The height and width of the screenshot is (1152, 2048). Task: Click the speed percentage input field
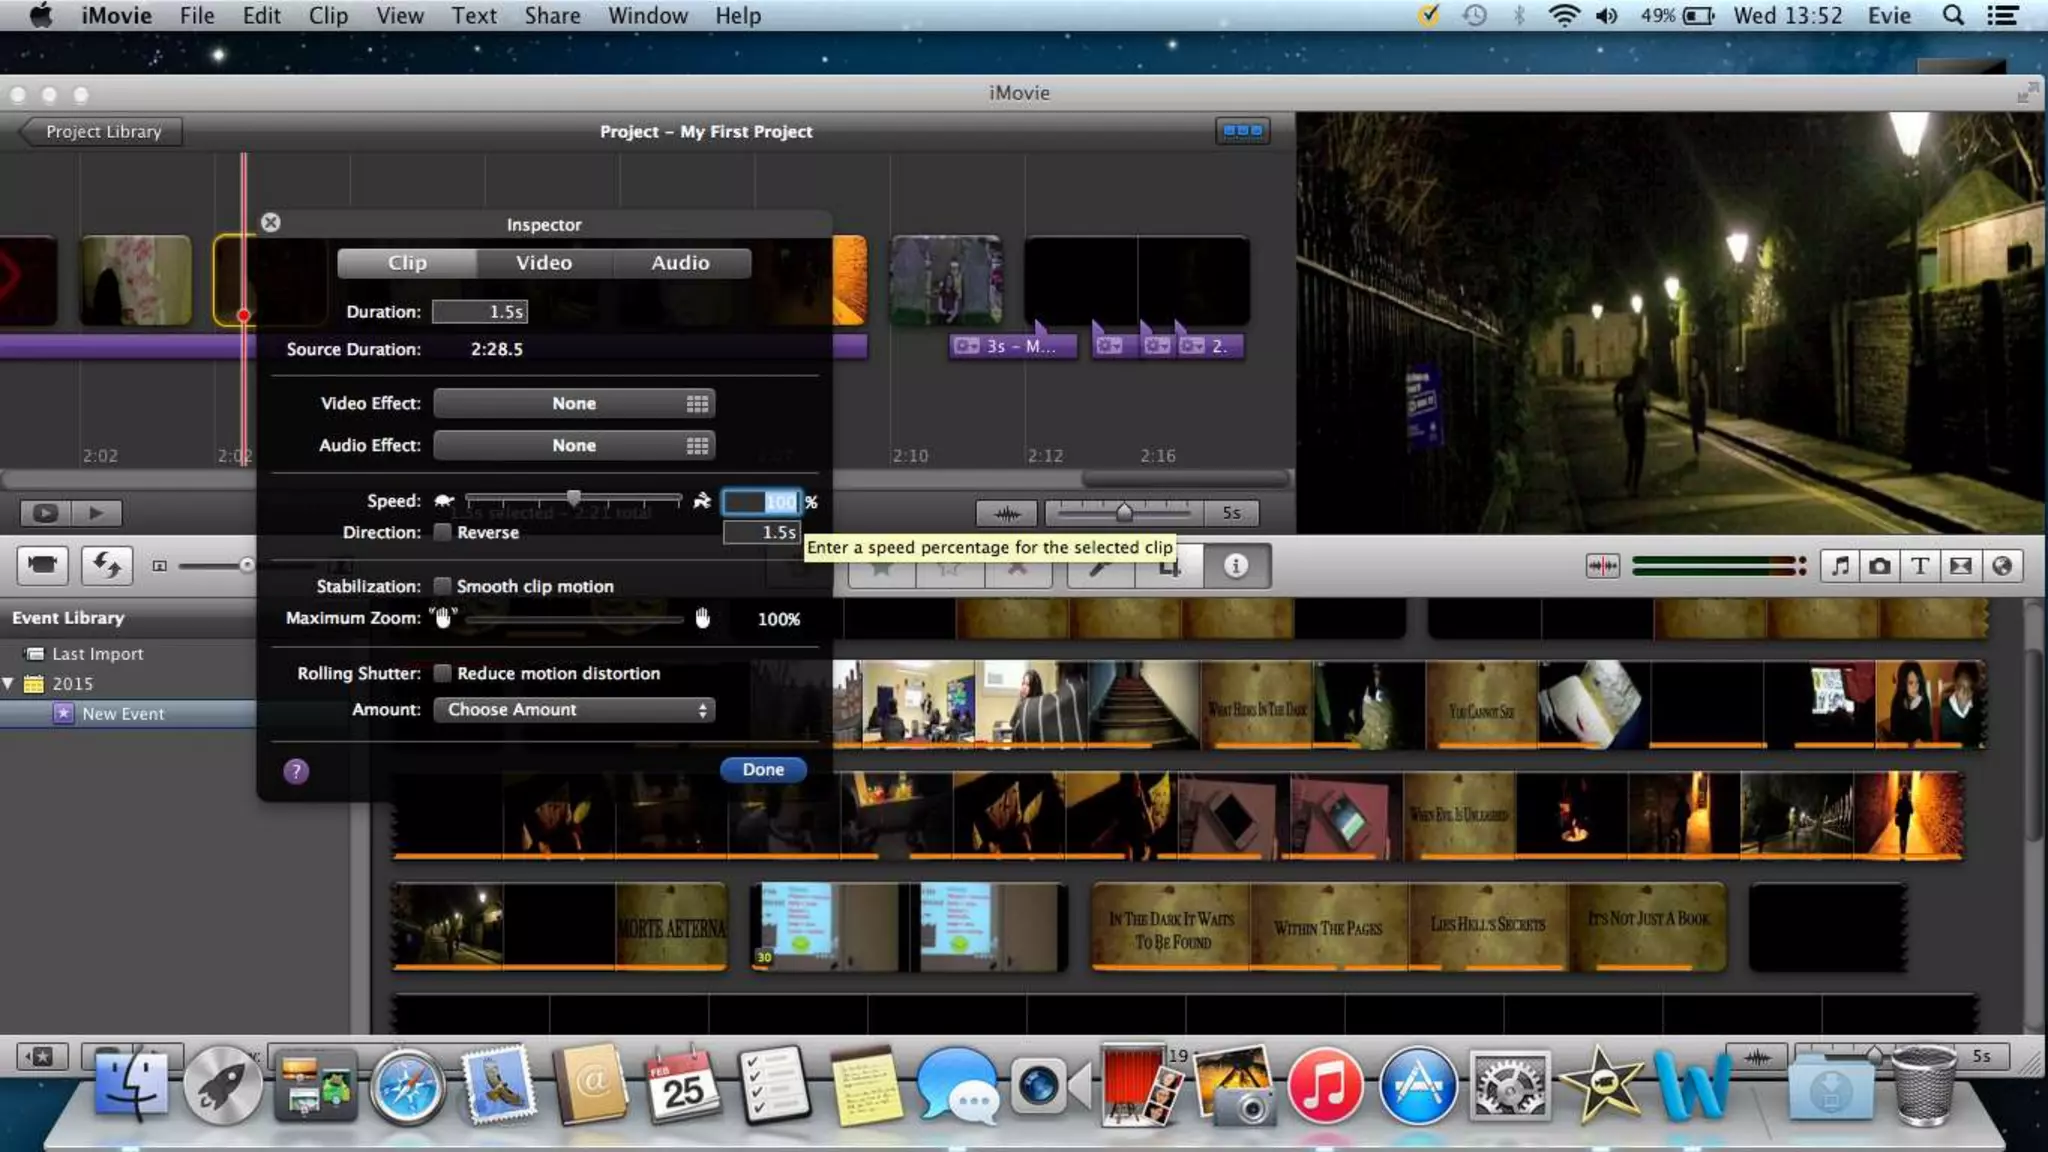point(762,502)
